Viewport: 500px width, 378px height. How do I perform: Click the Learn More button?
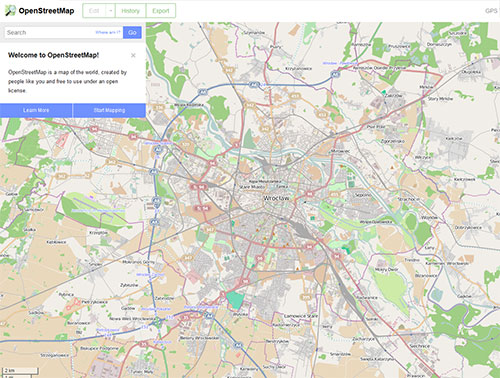tap(36, 110)
